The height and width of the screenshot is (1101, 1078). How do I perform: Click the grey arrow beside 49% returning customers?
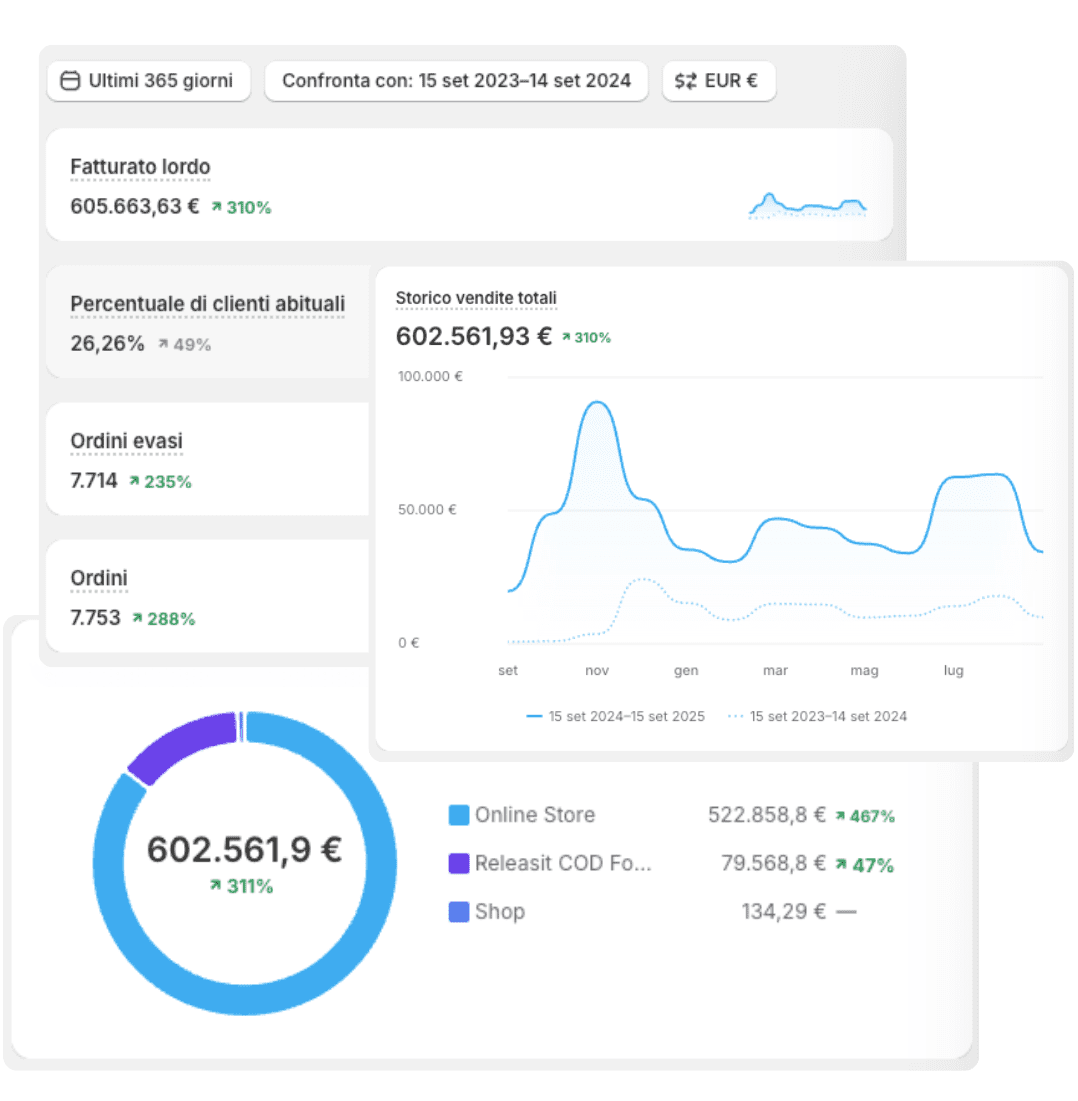[163, 345]
